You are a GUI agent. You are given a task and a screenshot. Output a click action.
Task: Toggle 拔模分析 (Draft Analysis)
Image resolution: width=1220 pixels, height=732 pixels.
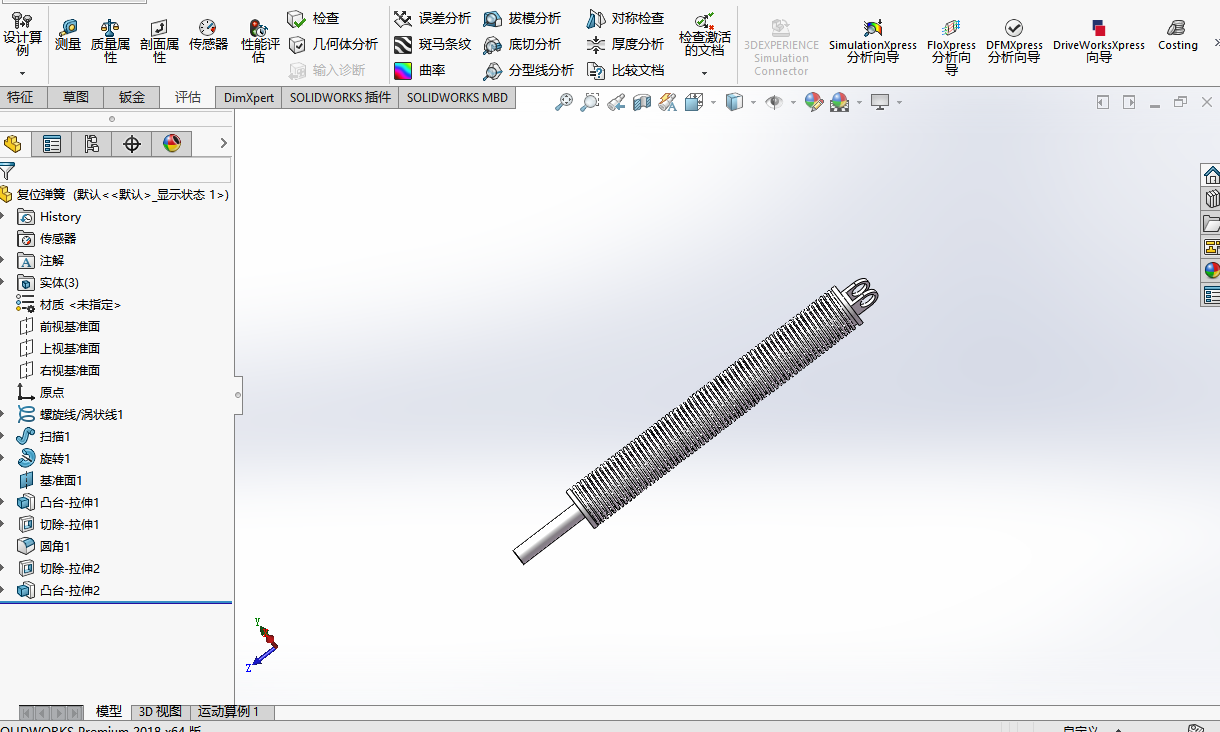522,18
